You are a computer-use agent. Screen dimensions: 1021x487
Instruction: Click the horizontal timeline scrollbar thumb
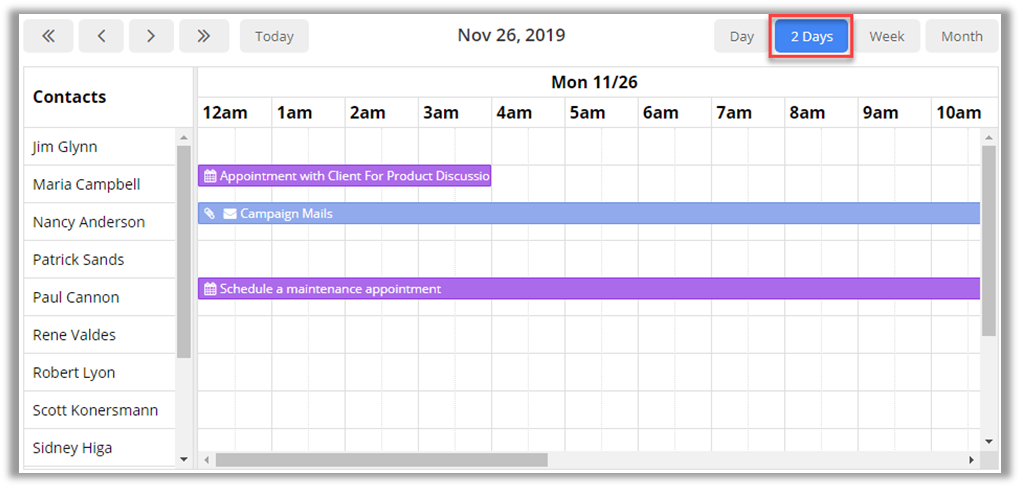pos(381,460)
